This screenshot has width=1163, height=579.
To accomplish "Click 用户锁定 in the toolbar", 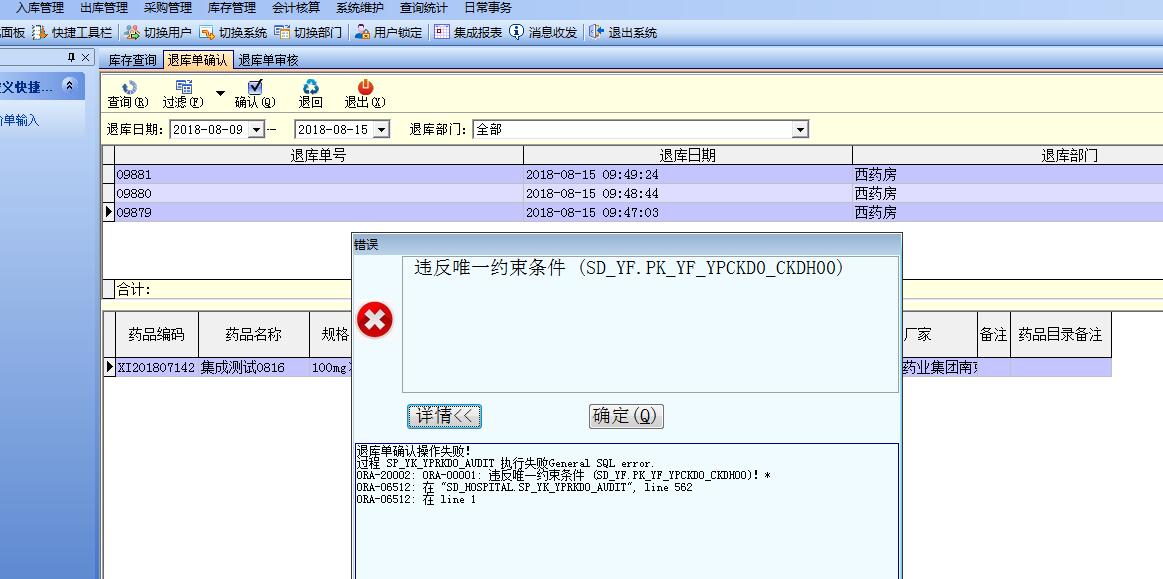I will pyautogui.click(x=389, y=33).
